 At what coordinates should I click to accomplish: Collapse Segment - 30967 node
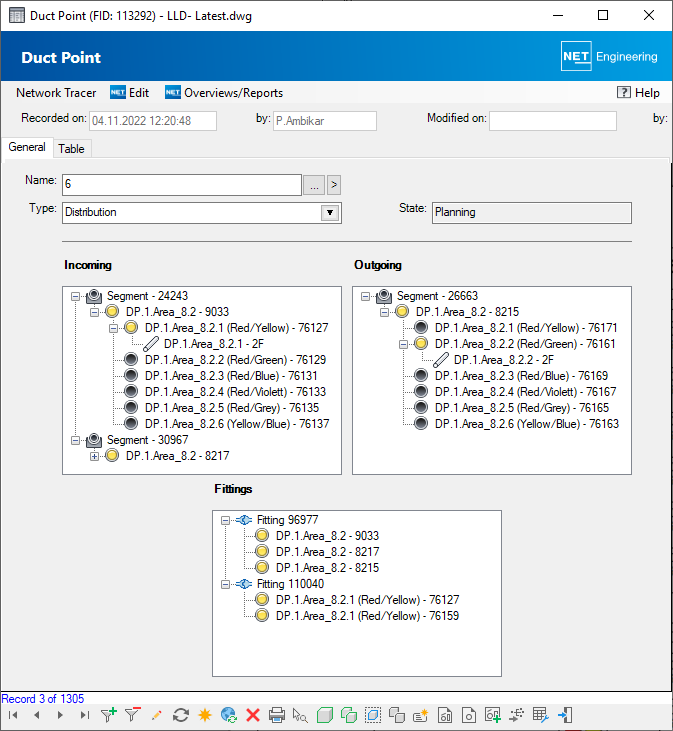75,440
